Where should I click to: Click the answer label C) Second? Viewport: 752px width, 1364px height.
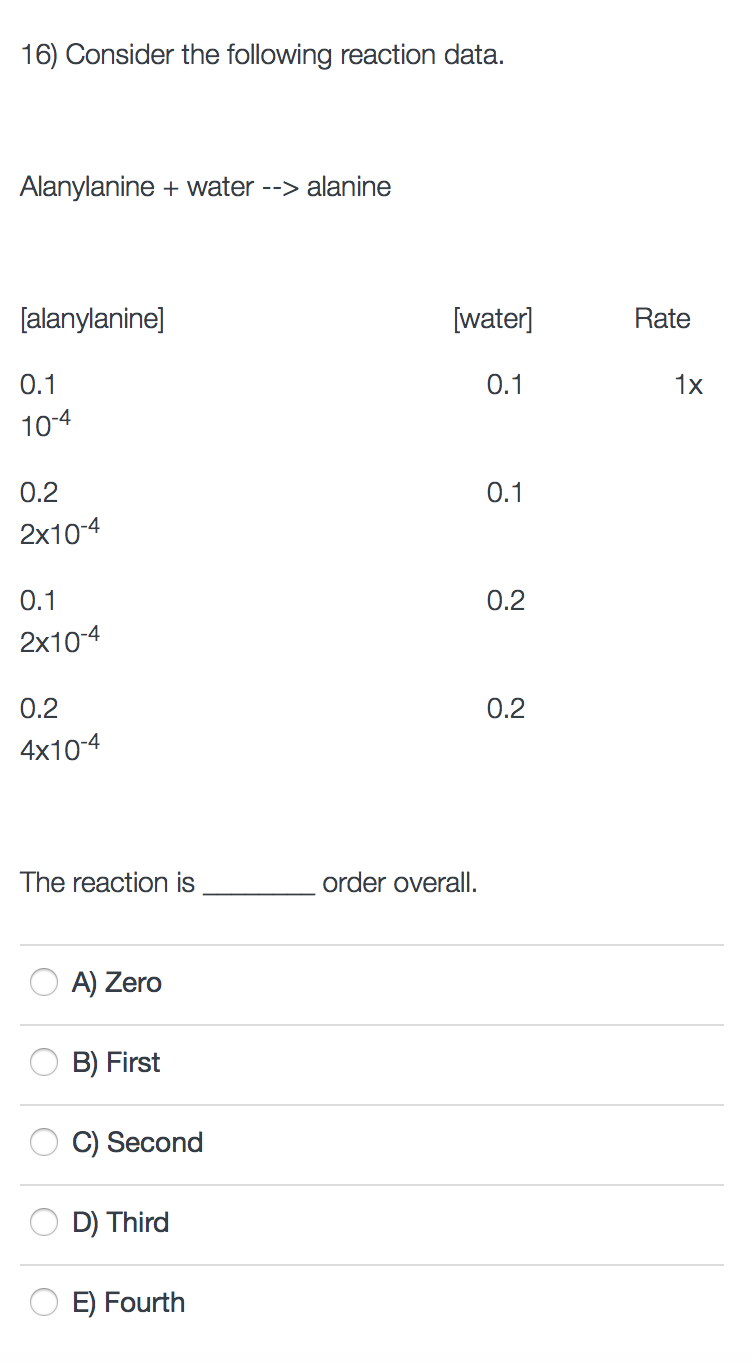(x=138, y=1142)
